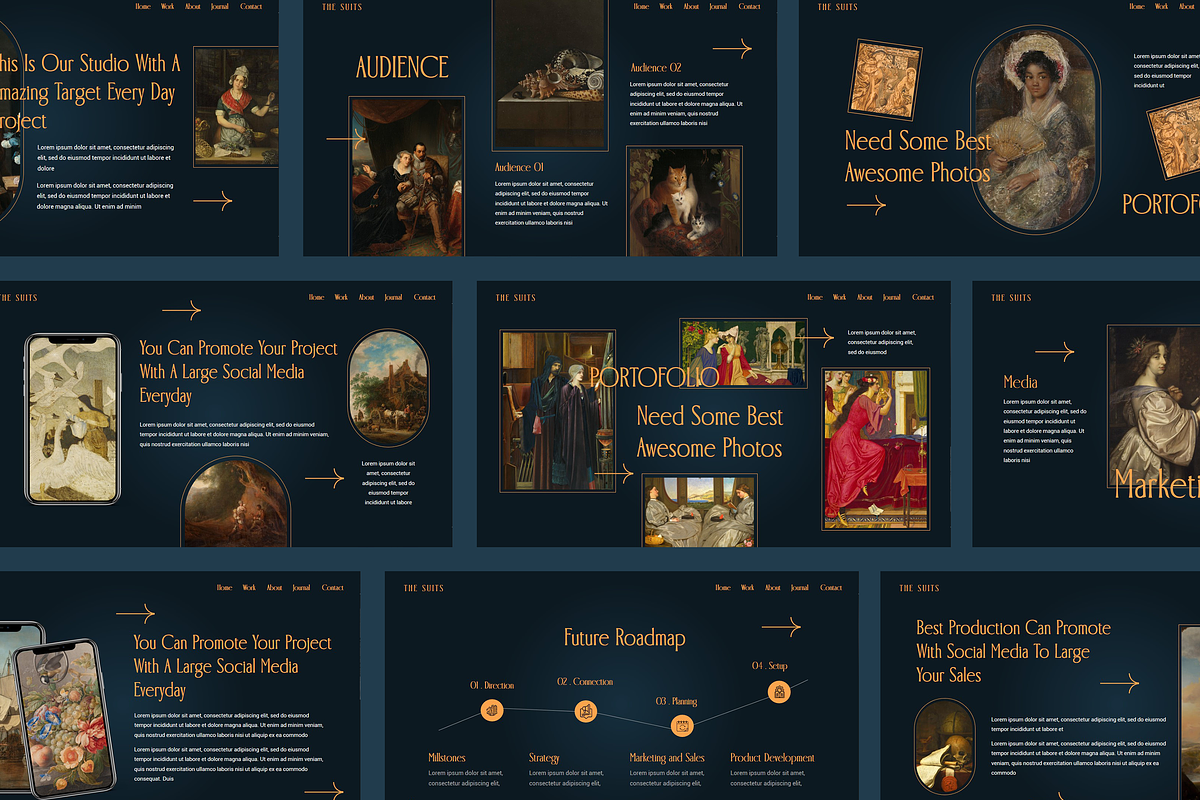Click the arrow above the Media heading
This screenshot has height=800, width=1200.
tap(1055, 351)
